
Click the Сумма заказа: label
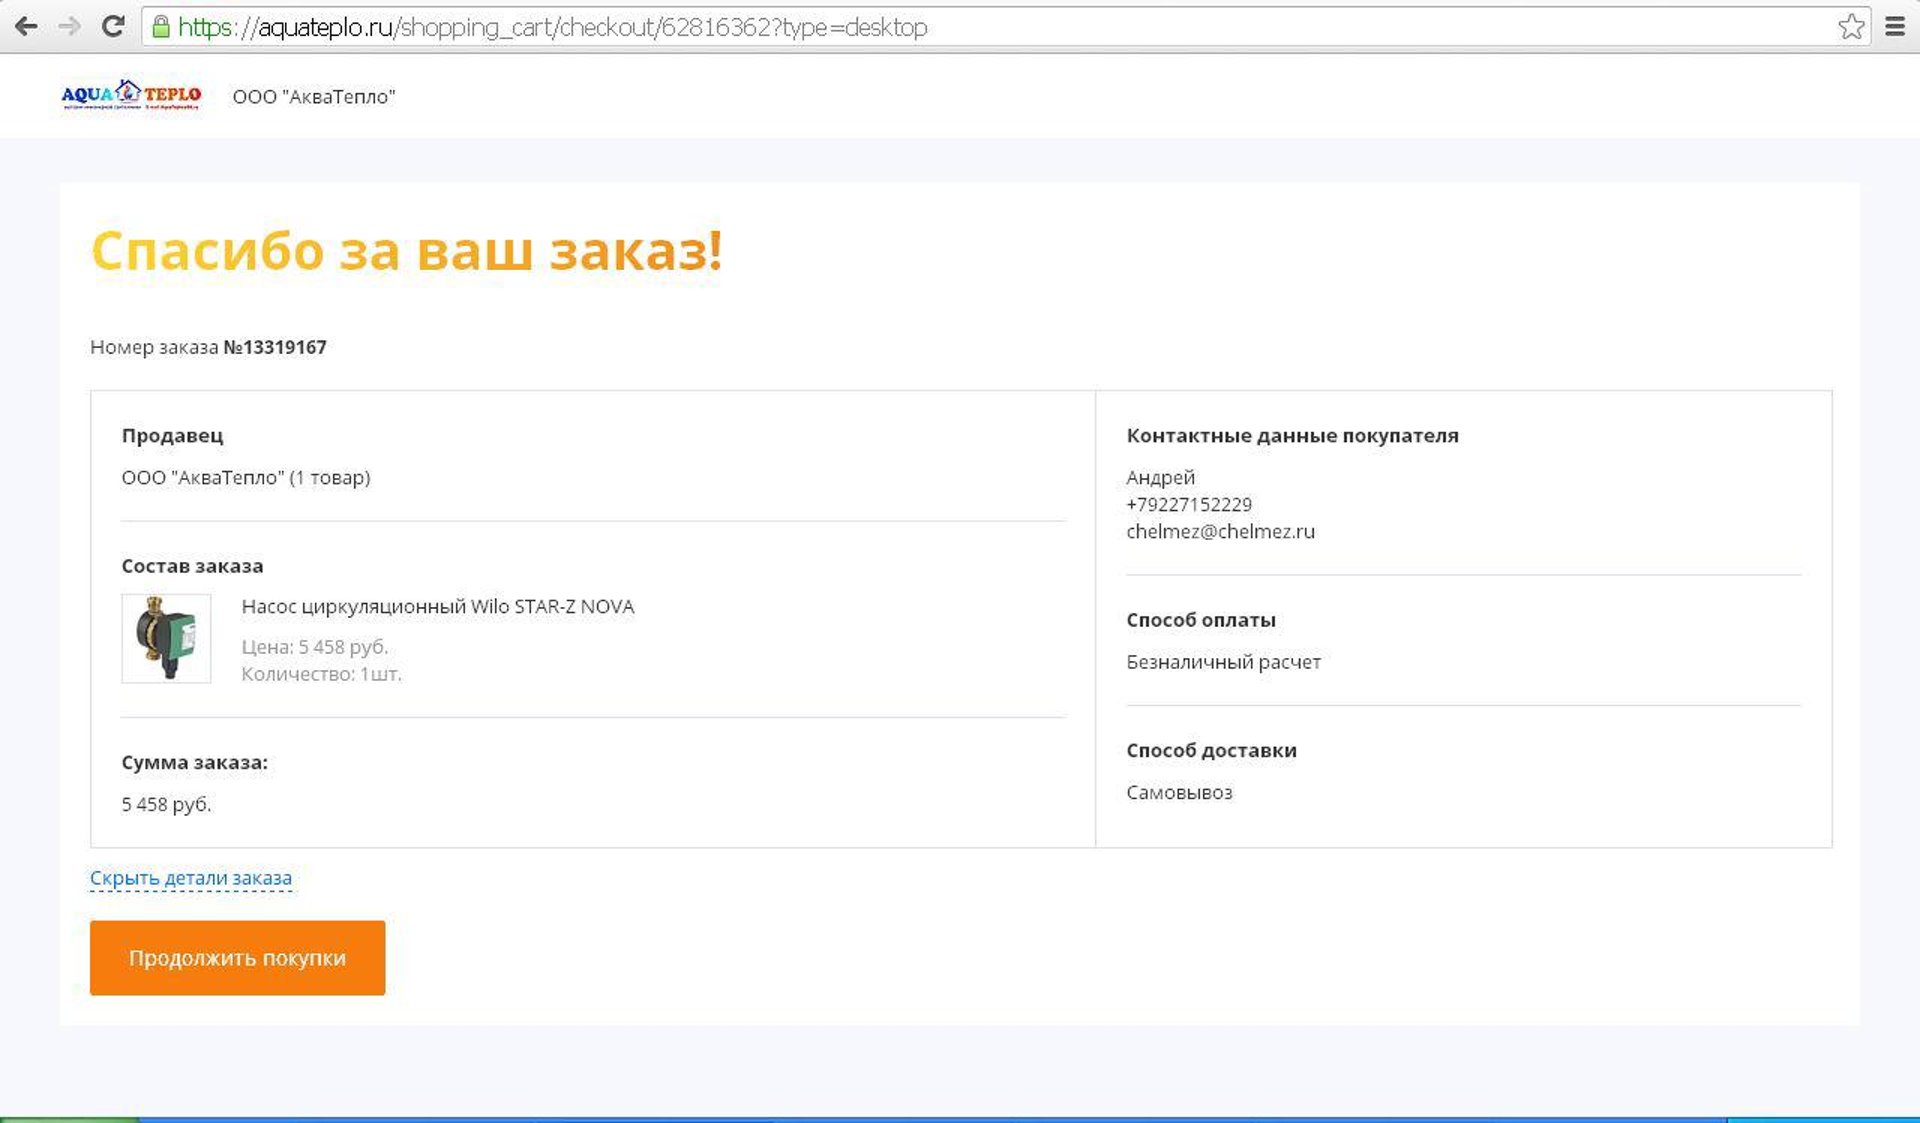pyautogui.click(x=195, y=762)
